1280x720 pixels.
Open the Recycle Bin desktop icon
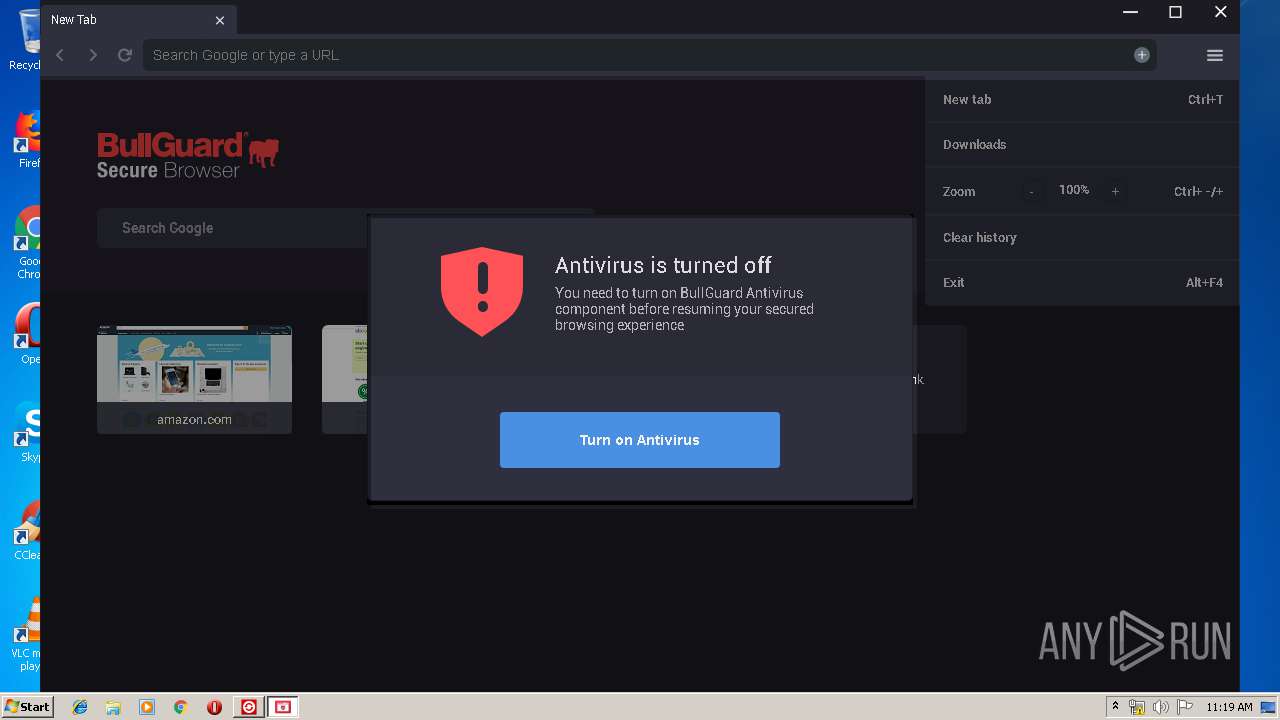click(x=25, y=40)
